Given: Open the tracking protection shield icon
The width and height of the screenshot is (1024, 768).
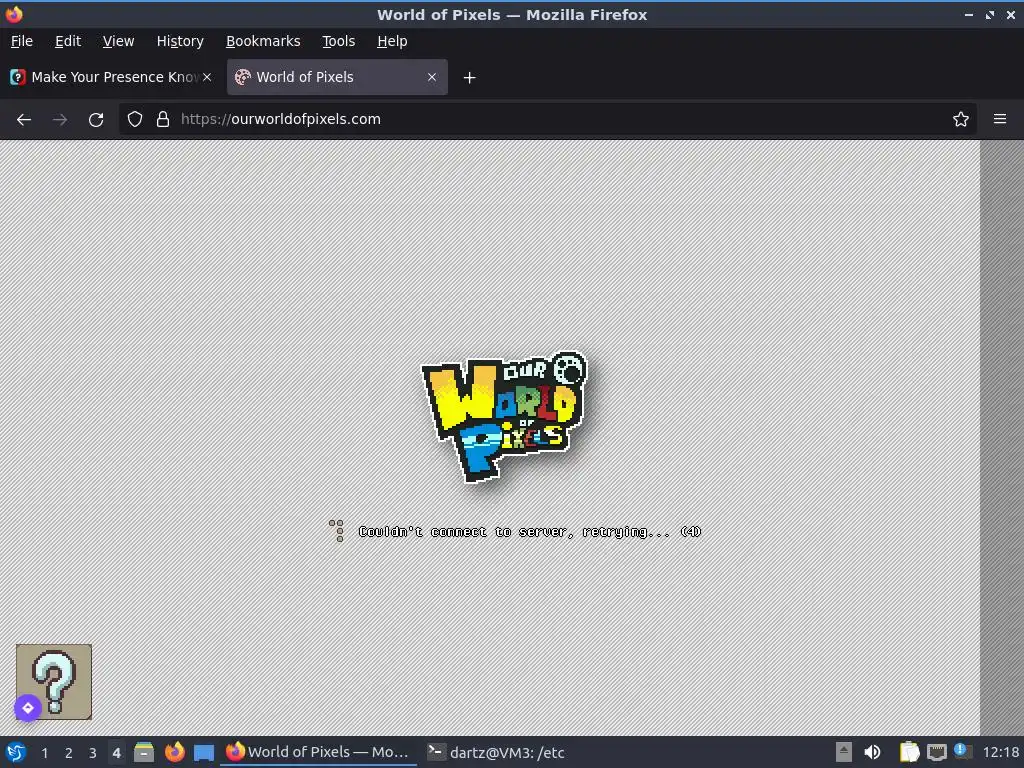Looking at the screenshot, I should point(135,120).
